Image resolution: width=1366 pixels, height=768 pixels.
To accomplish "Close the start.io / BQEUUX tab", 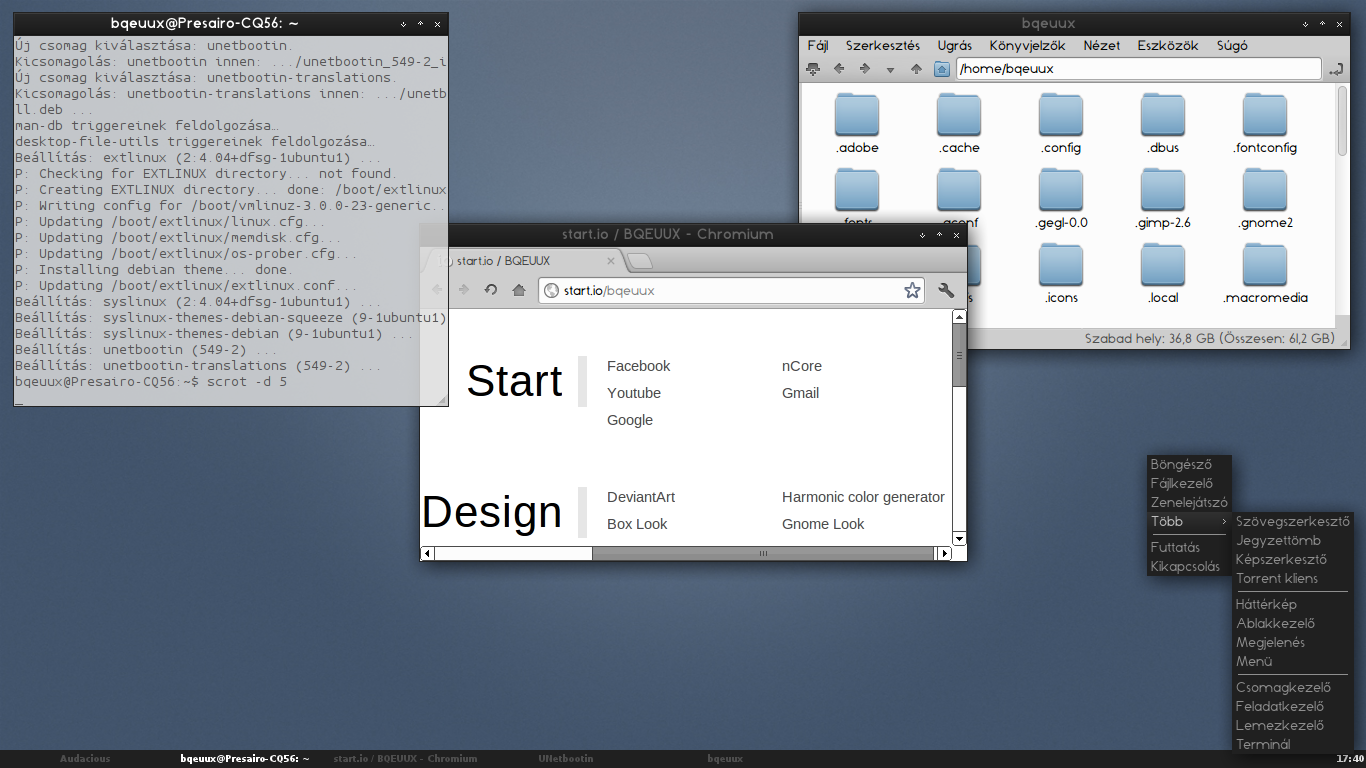I will pos(611,261).
